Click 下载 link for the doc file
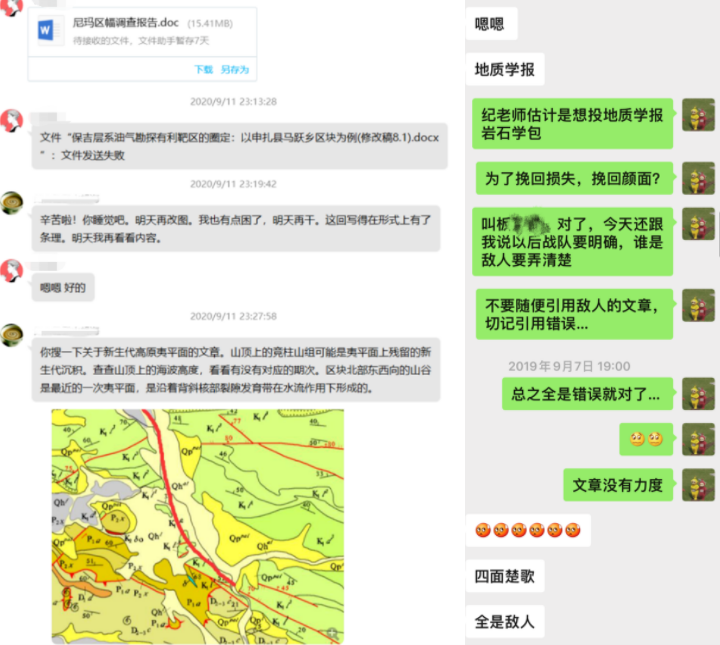This screenshot has height=645, width=720. tap(203, 70)
